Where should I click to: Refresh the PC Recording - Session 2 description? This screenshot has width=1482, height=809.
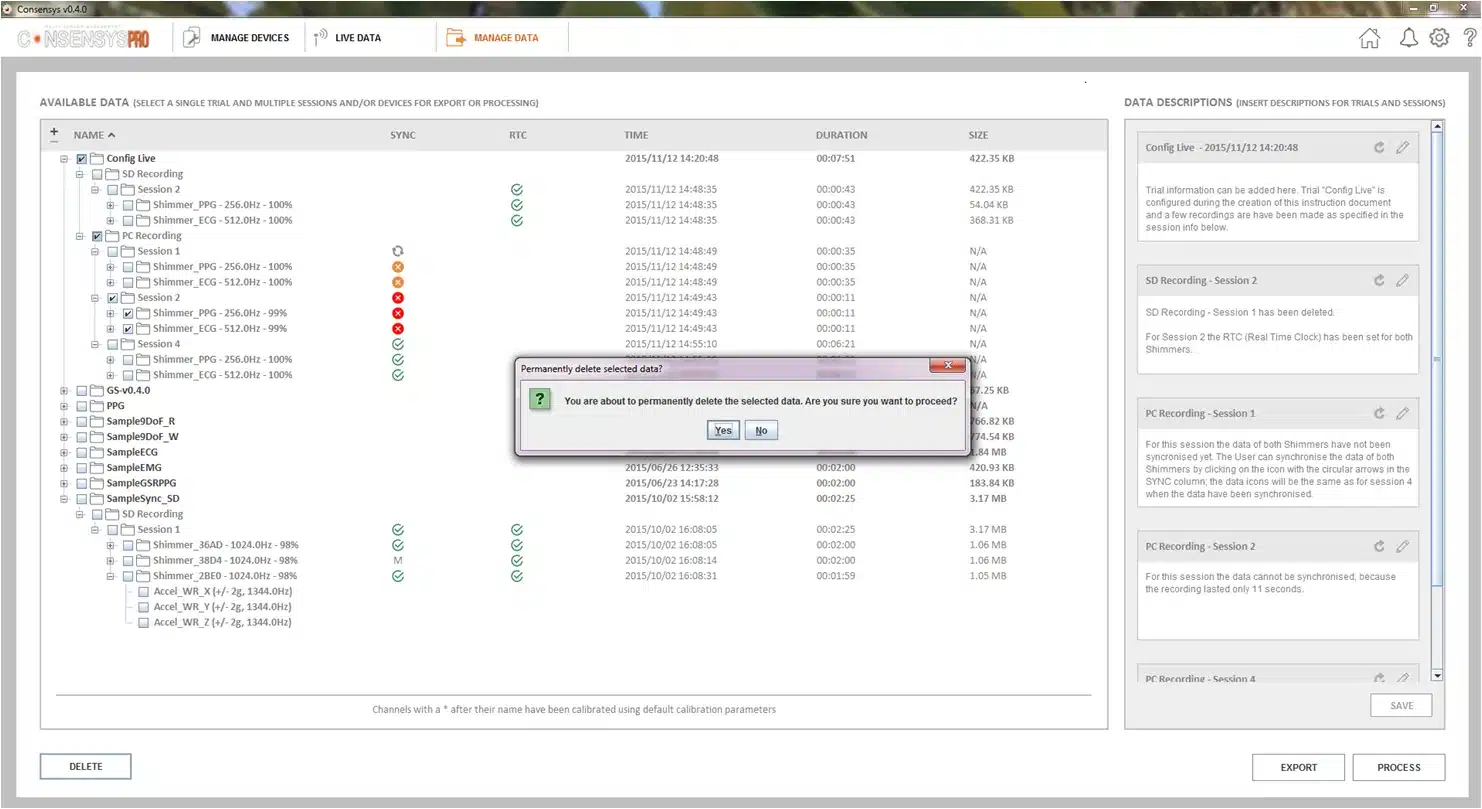tap(1379, 546)
